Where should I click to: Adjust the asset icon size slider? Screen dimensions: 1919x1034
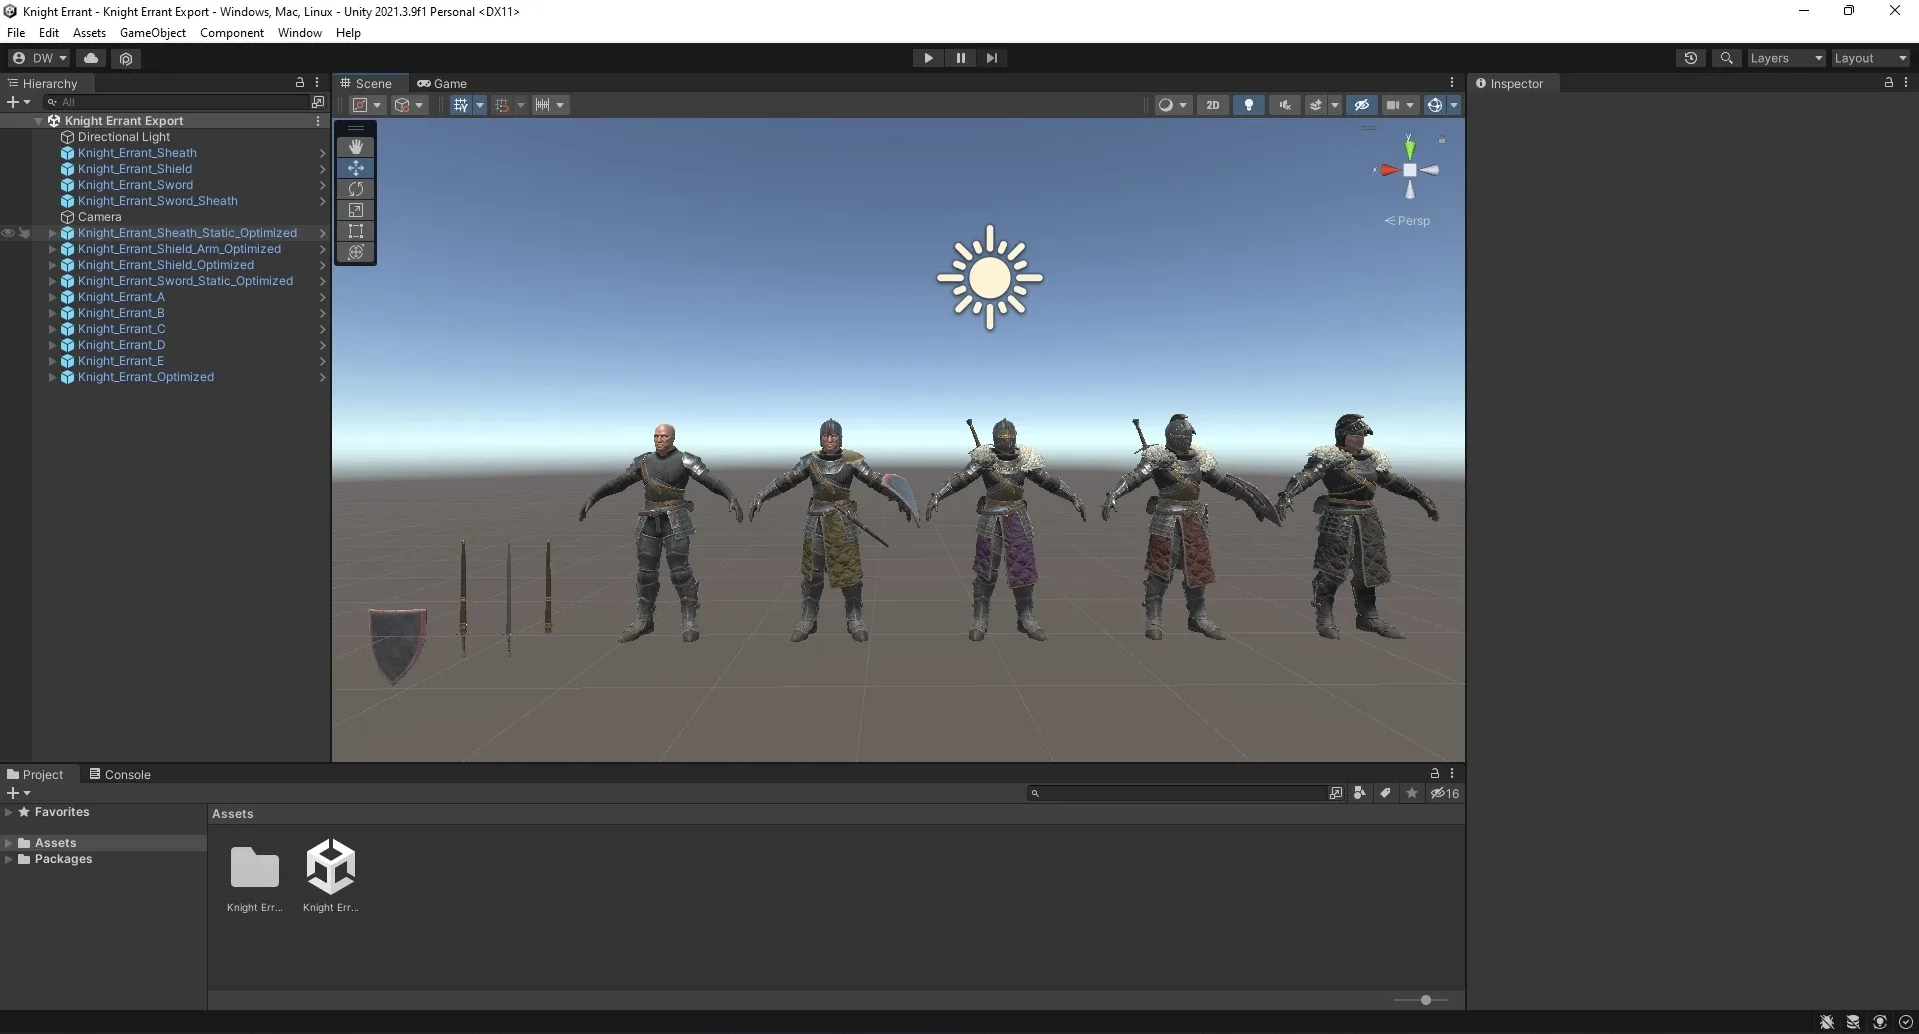[1426, 1000]
